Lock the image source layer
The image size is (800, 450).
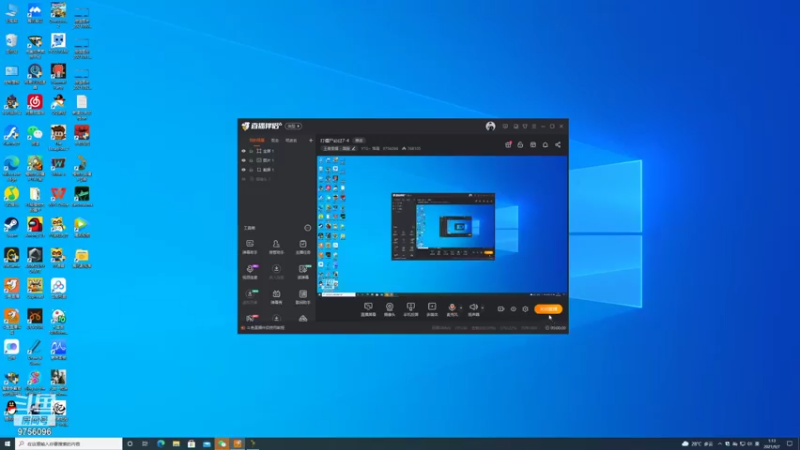click(251, 160)
